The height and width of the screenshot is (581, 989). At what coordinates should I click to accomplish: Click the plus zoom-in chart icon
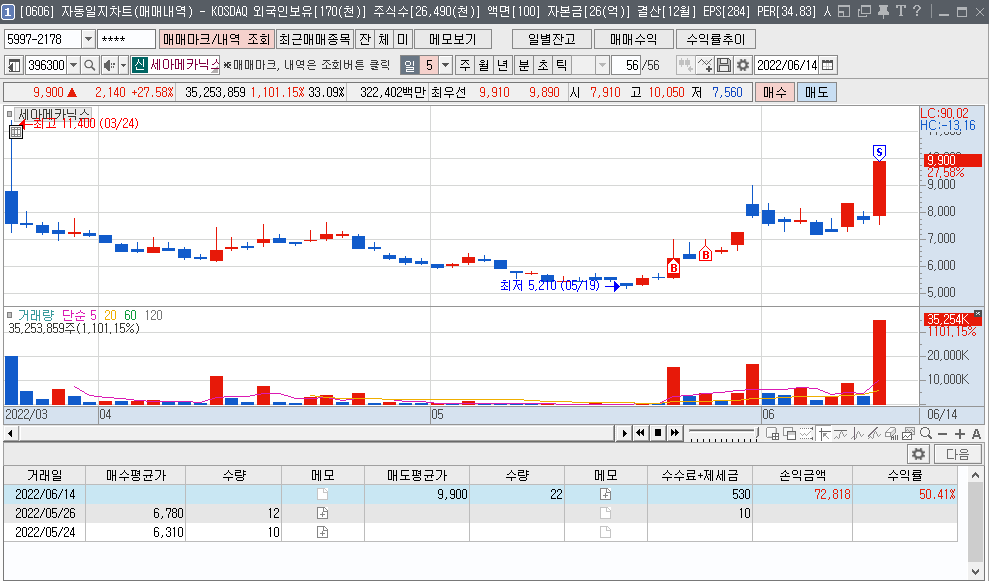(x=960, y=433)
